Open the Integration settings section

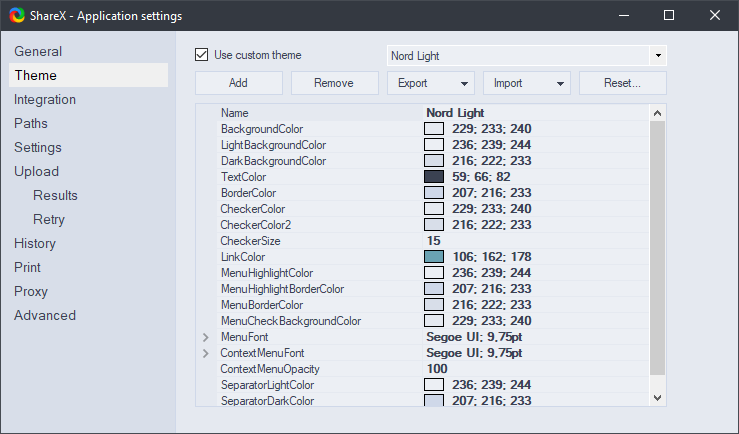point(45,99)
